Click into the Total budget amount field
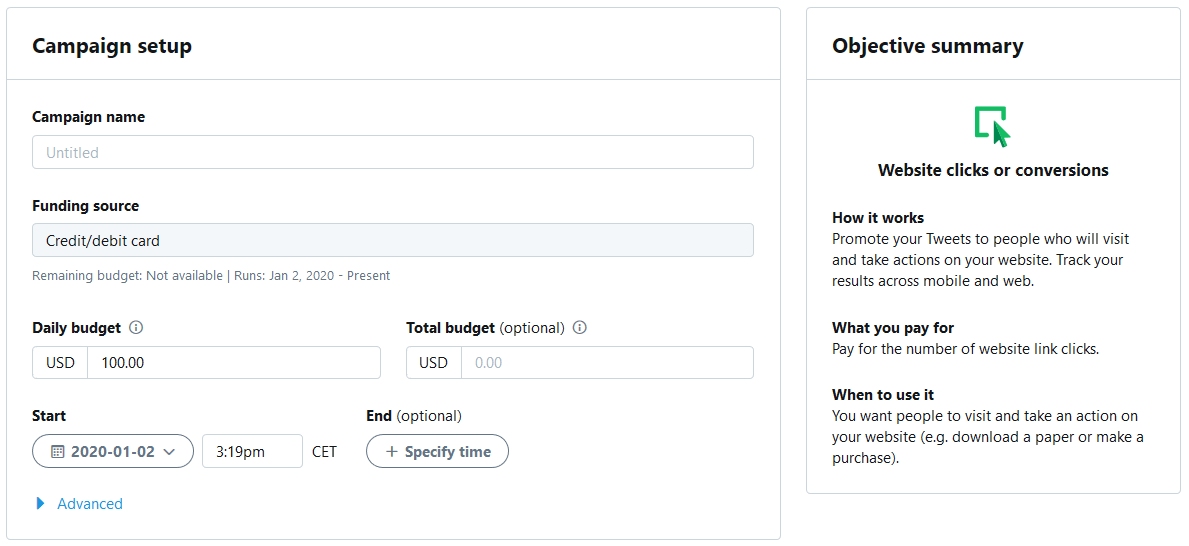Viewport: 1189px width, 546px height. (x=606, y=363)
